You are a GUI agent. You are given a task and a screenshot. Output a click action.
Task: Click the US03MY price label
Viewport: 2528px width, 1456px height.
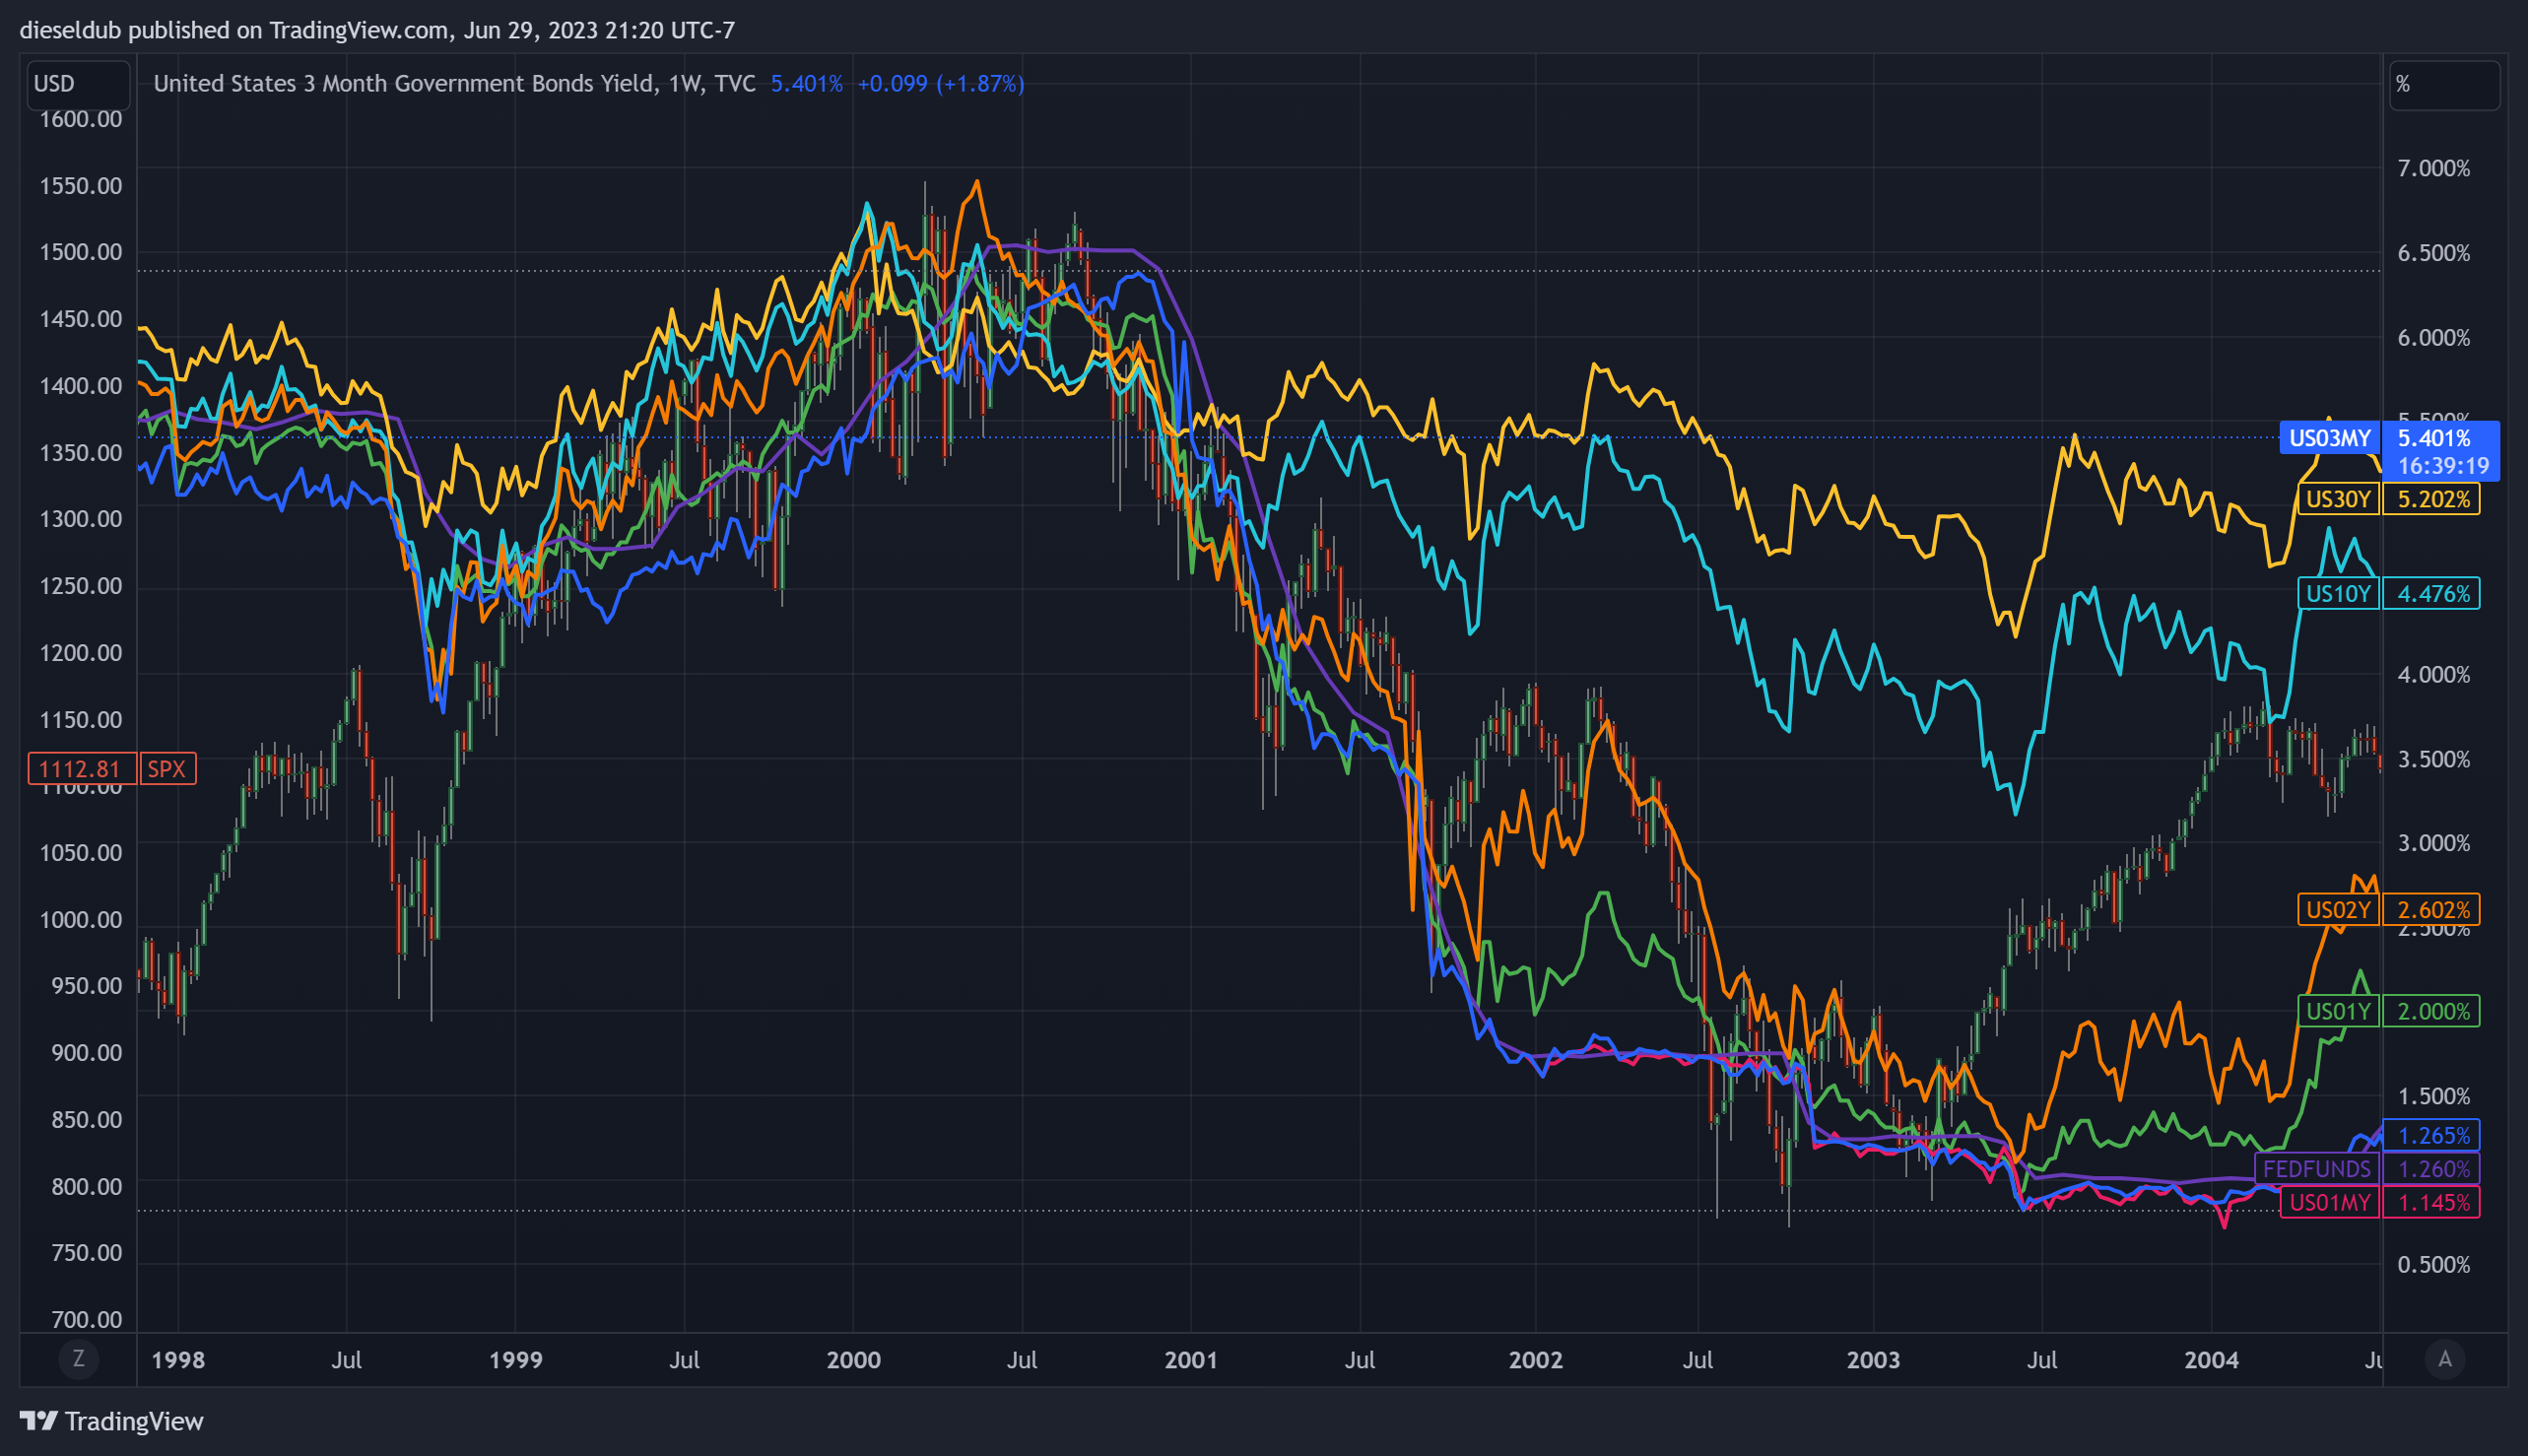pos(2329,438)
